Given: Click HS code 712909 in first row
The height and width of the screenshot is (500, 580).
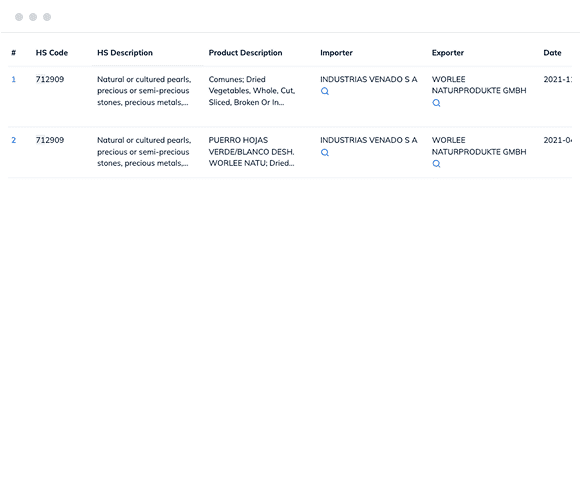Looking at the screenshot, I should (50, 79).
